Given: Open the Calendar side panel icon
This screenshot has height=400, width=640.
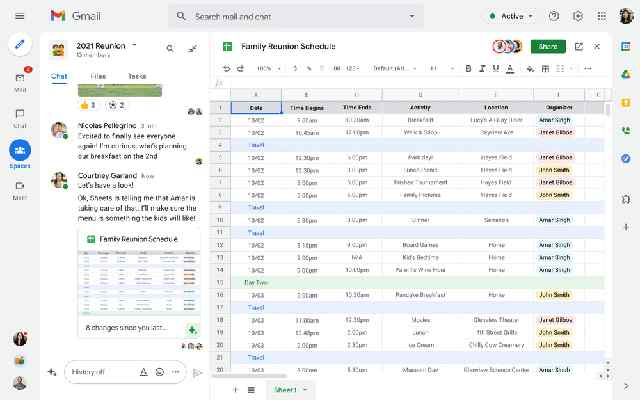Looking at the screenshot, I should click(625, 47).
